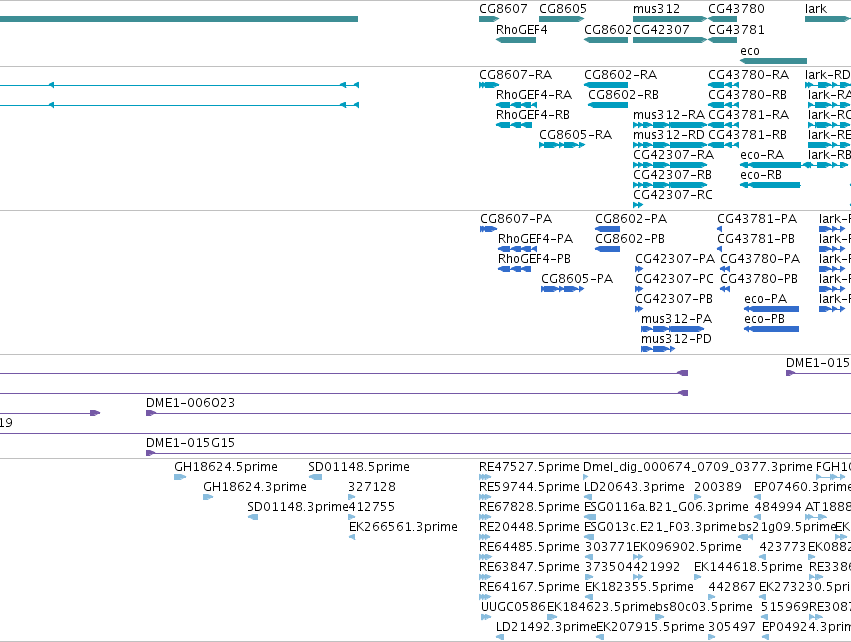Select the eco-PA protein label
This screenshot has height=642, width=851.
pyautogui.click(x=766, y=299)
